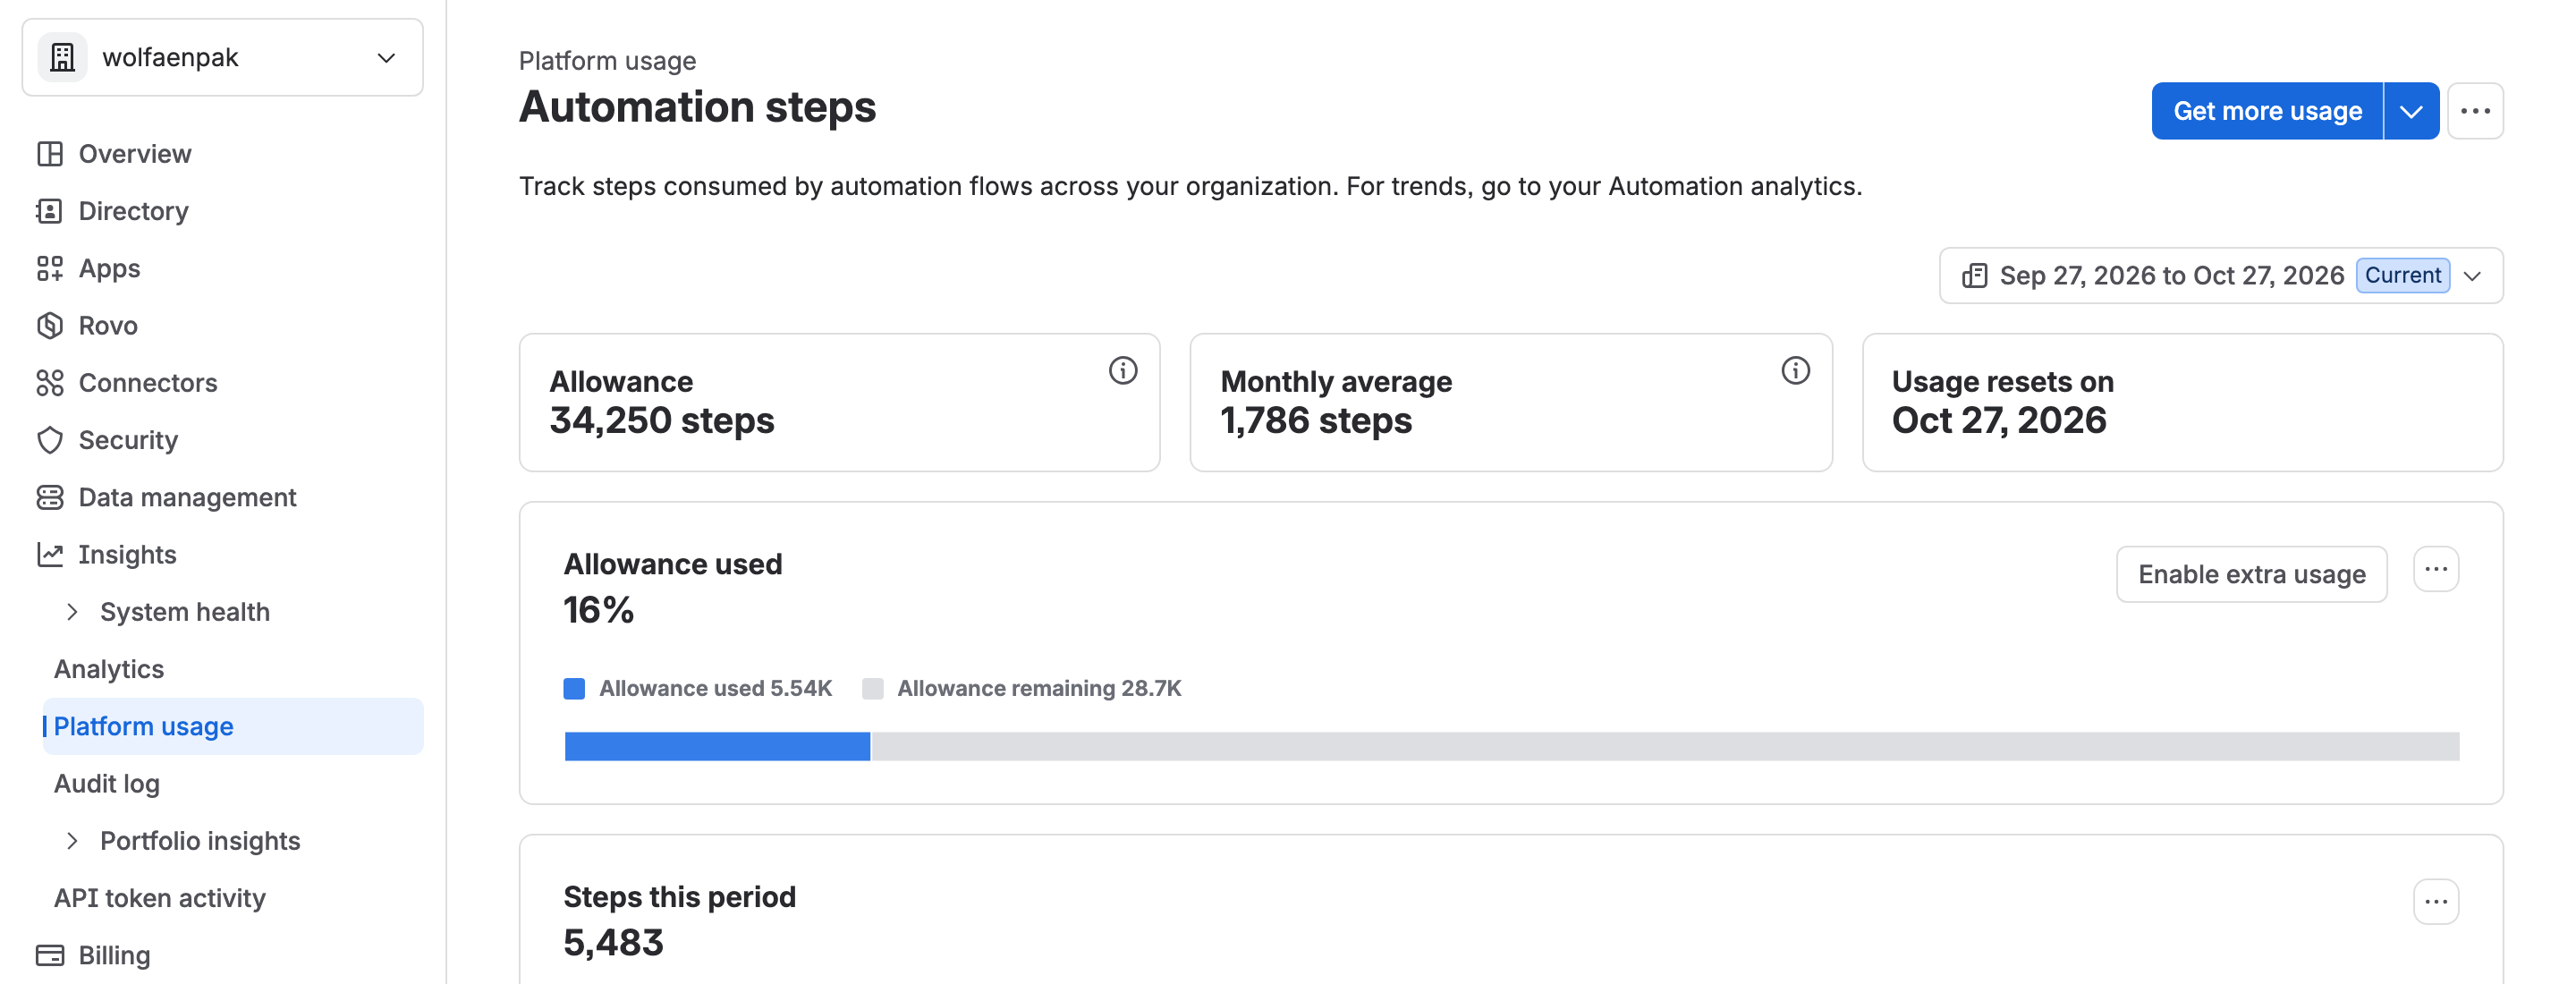Expand System health section
The width and height of the screenshot is (2576, 984).
pyautogui.click(x=72, y=612)
